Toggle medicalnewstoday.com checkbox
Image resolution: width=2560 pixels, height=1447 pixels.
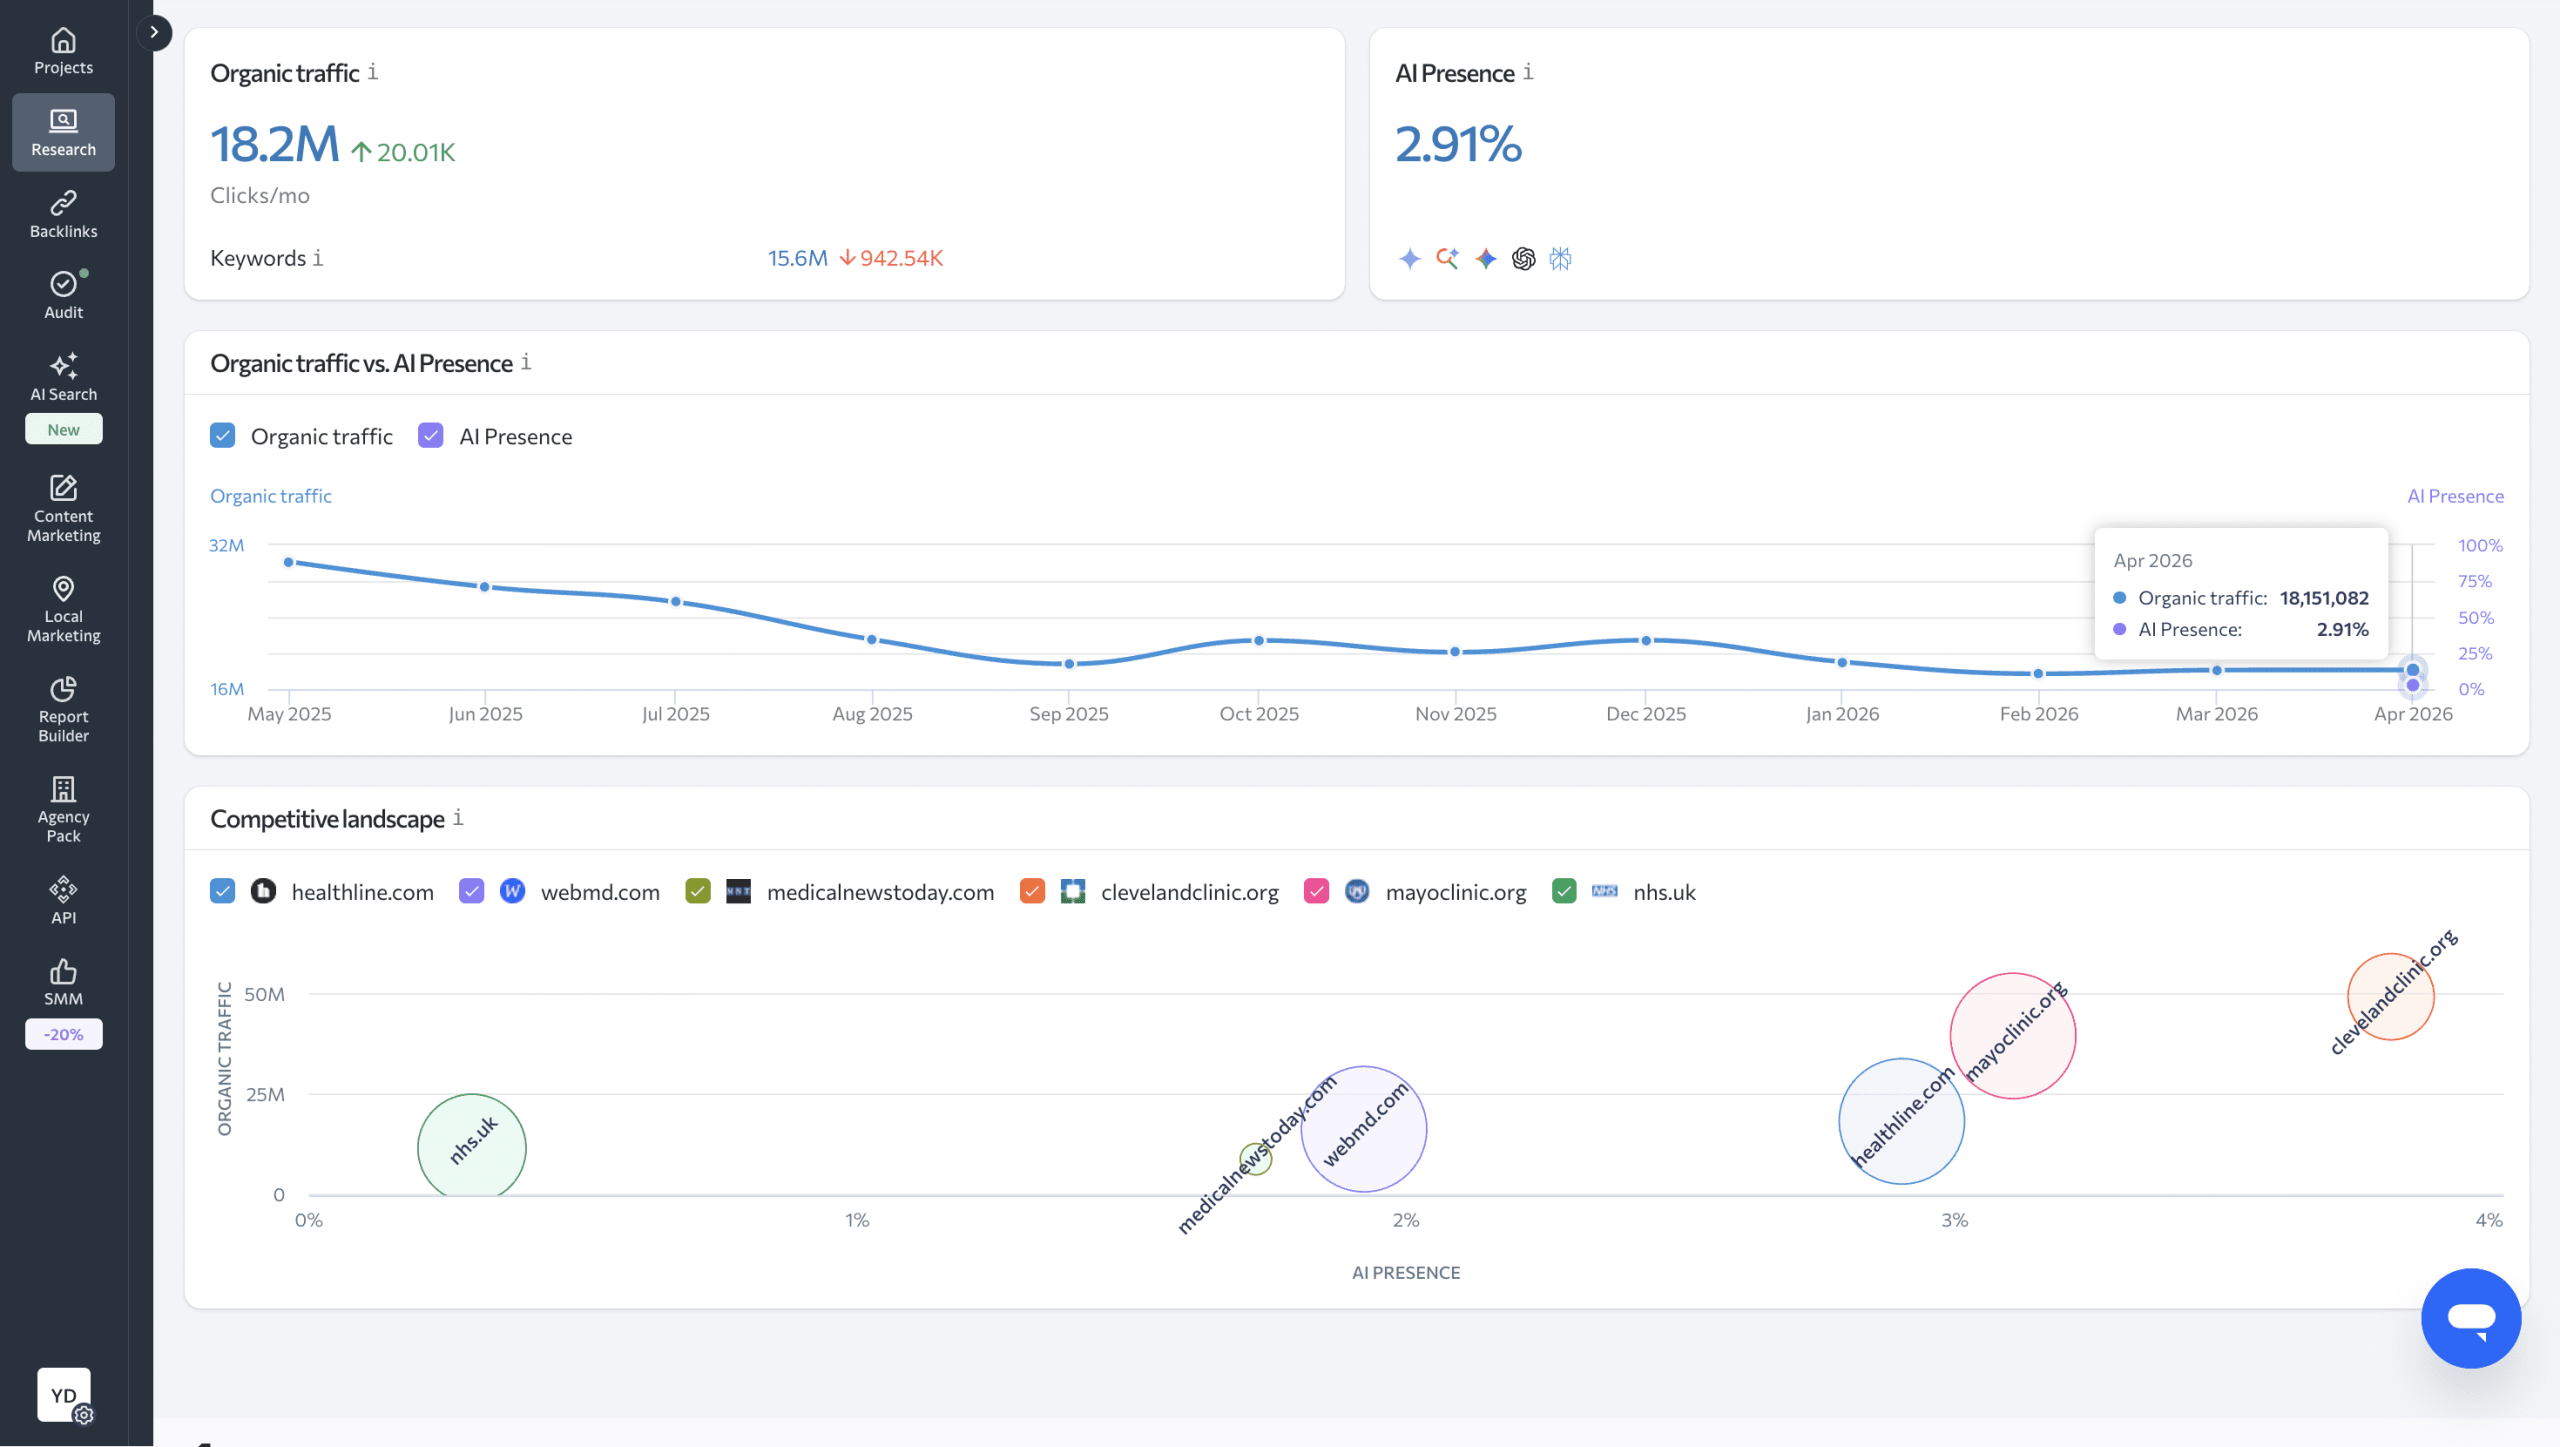(x=698, y=891)
